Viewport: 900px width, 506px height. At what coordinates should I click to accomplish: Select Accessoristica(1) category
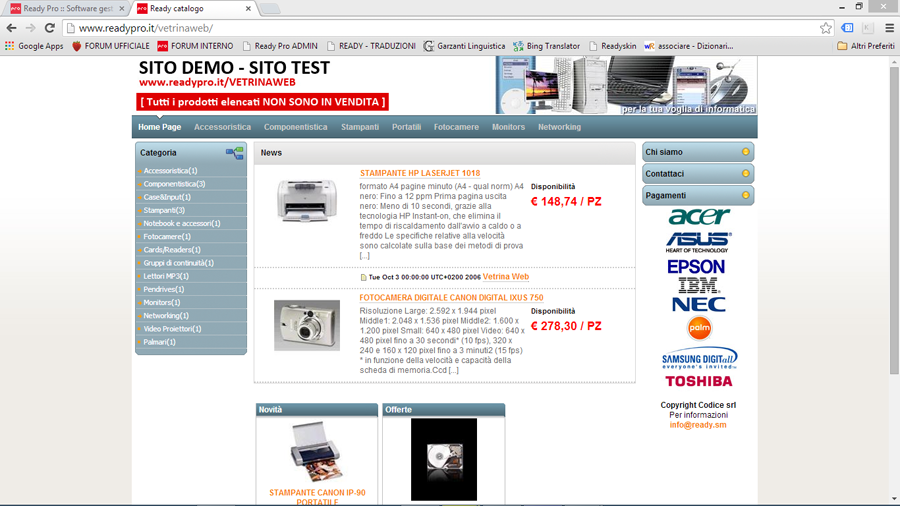(x=170, y=170)
